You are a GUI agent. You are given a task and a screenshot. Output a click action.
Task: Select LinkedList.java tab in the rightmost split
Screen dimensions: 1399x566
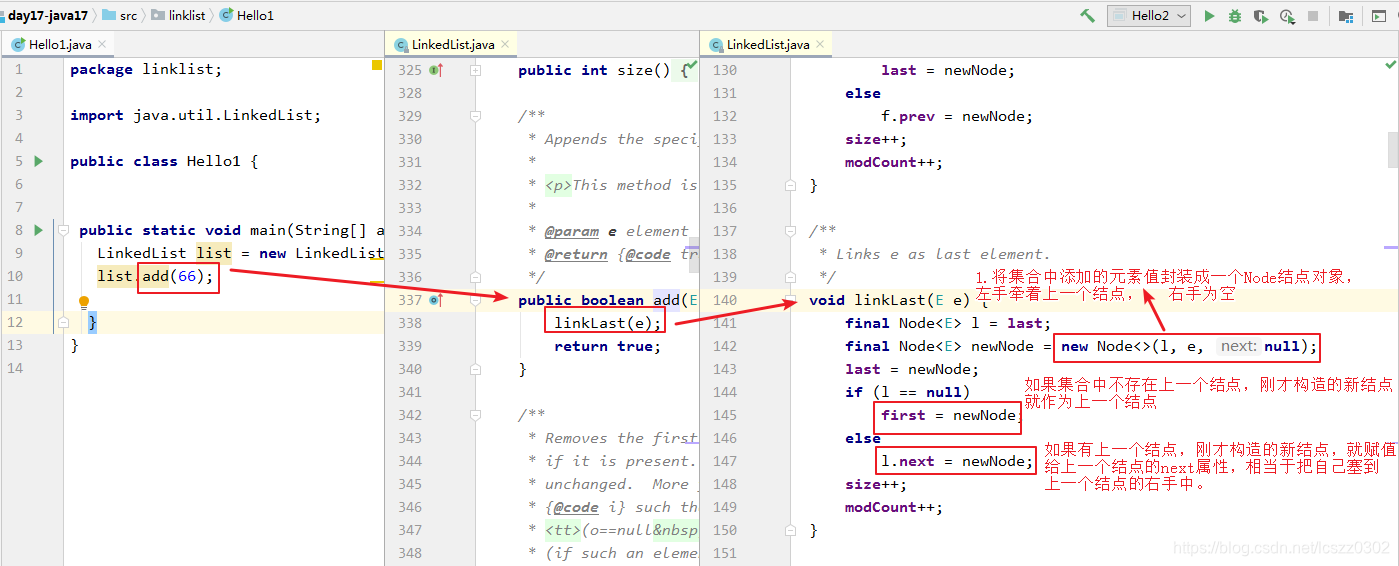point(768,44)
